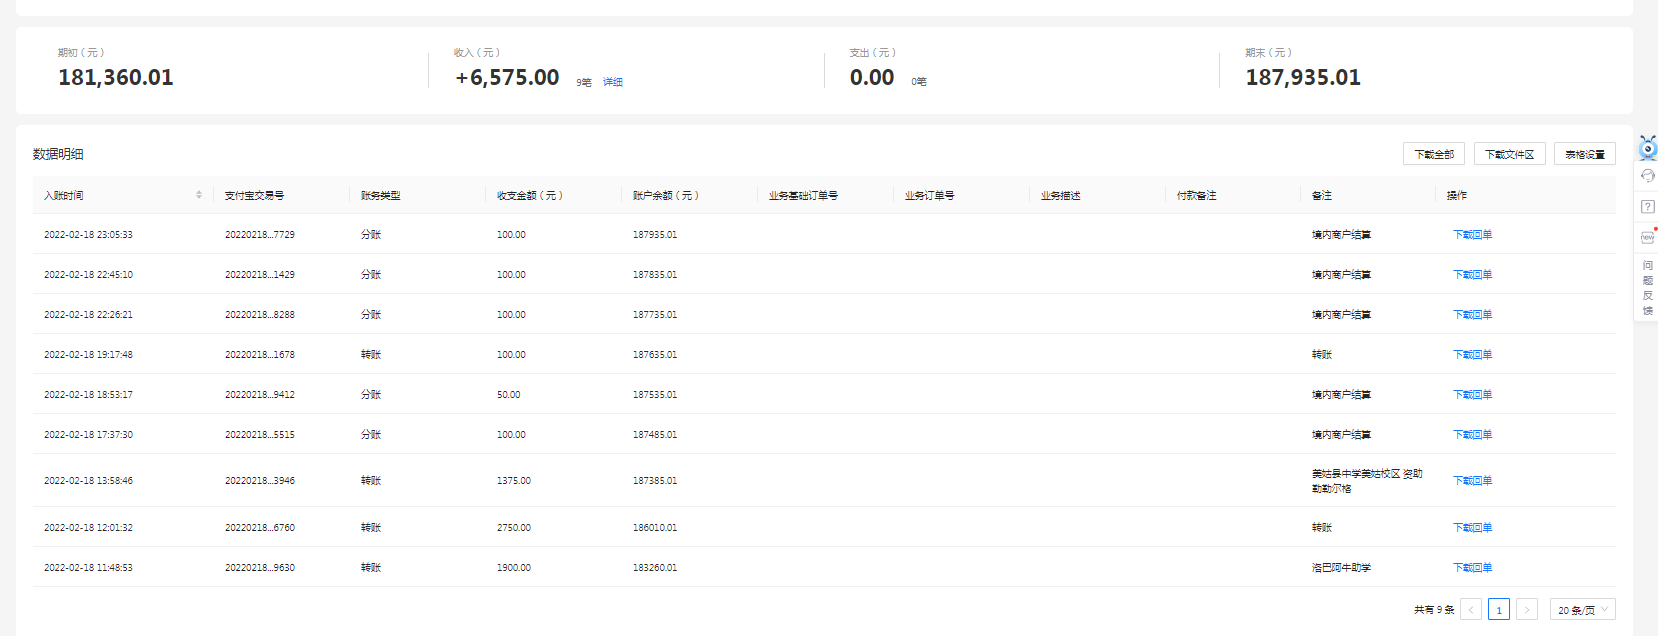Click the 支付宝交易号 column header
The image size is (1658, 636).
pyautogui.click(x=254, y=195)
